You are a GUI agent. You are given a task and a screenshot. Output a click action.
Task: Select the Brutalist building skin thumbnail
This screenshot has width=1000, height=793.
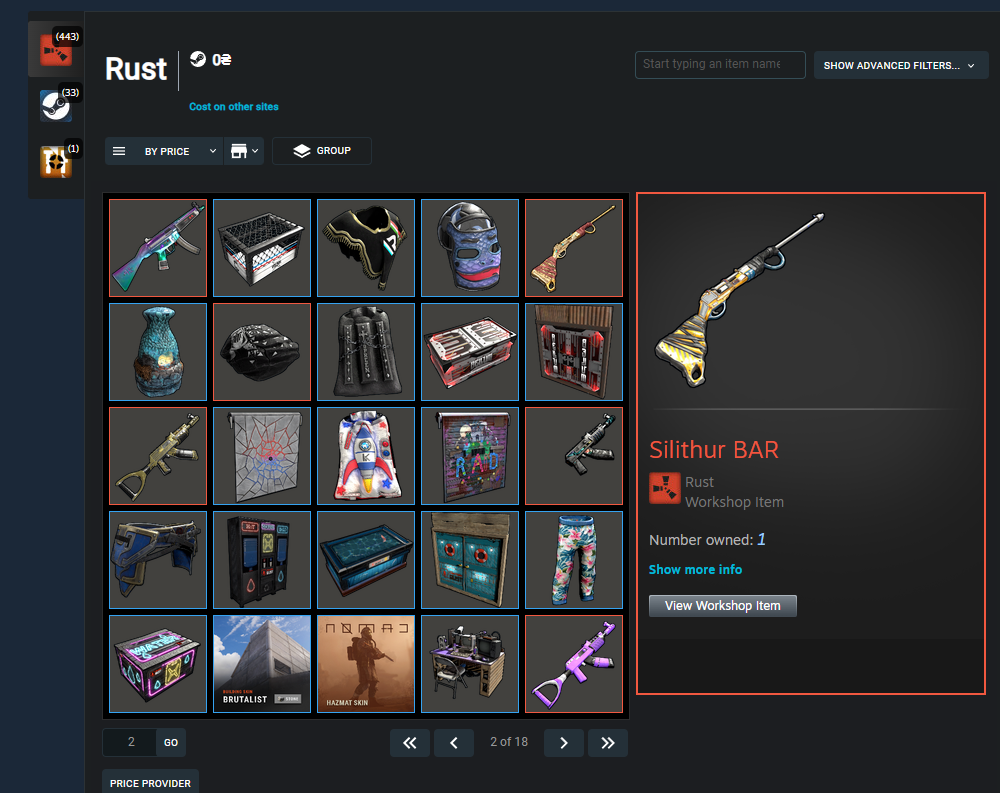click(262, 663)
